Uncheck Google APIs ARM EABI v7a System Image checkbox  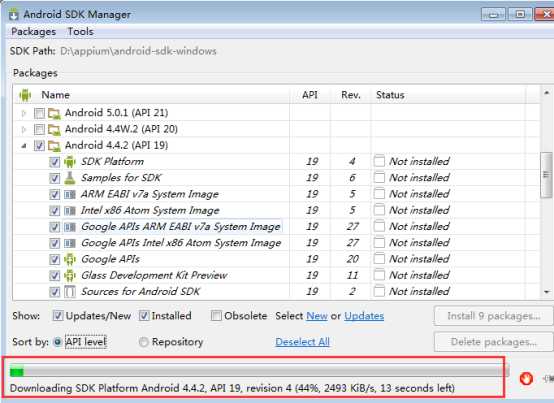pos(54,227)
